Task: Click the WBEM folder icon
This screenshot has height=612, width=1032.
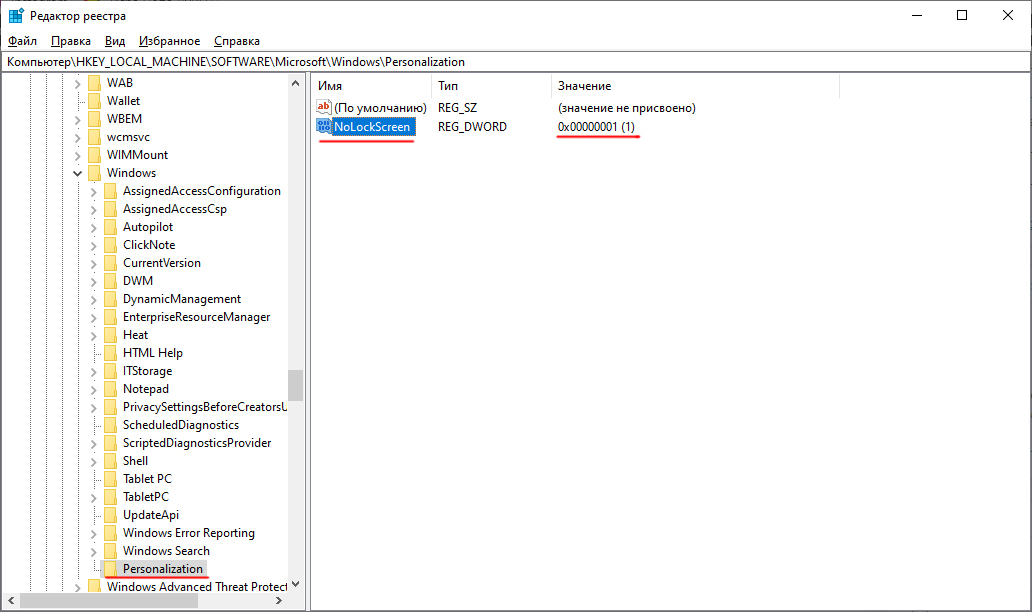Action: [x=95, y=119]
